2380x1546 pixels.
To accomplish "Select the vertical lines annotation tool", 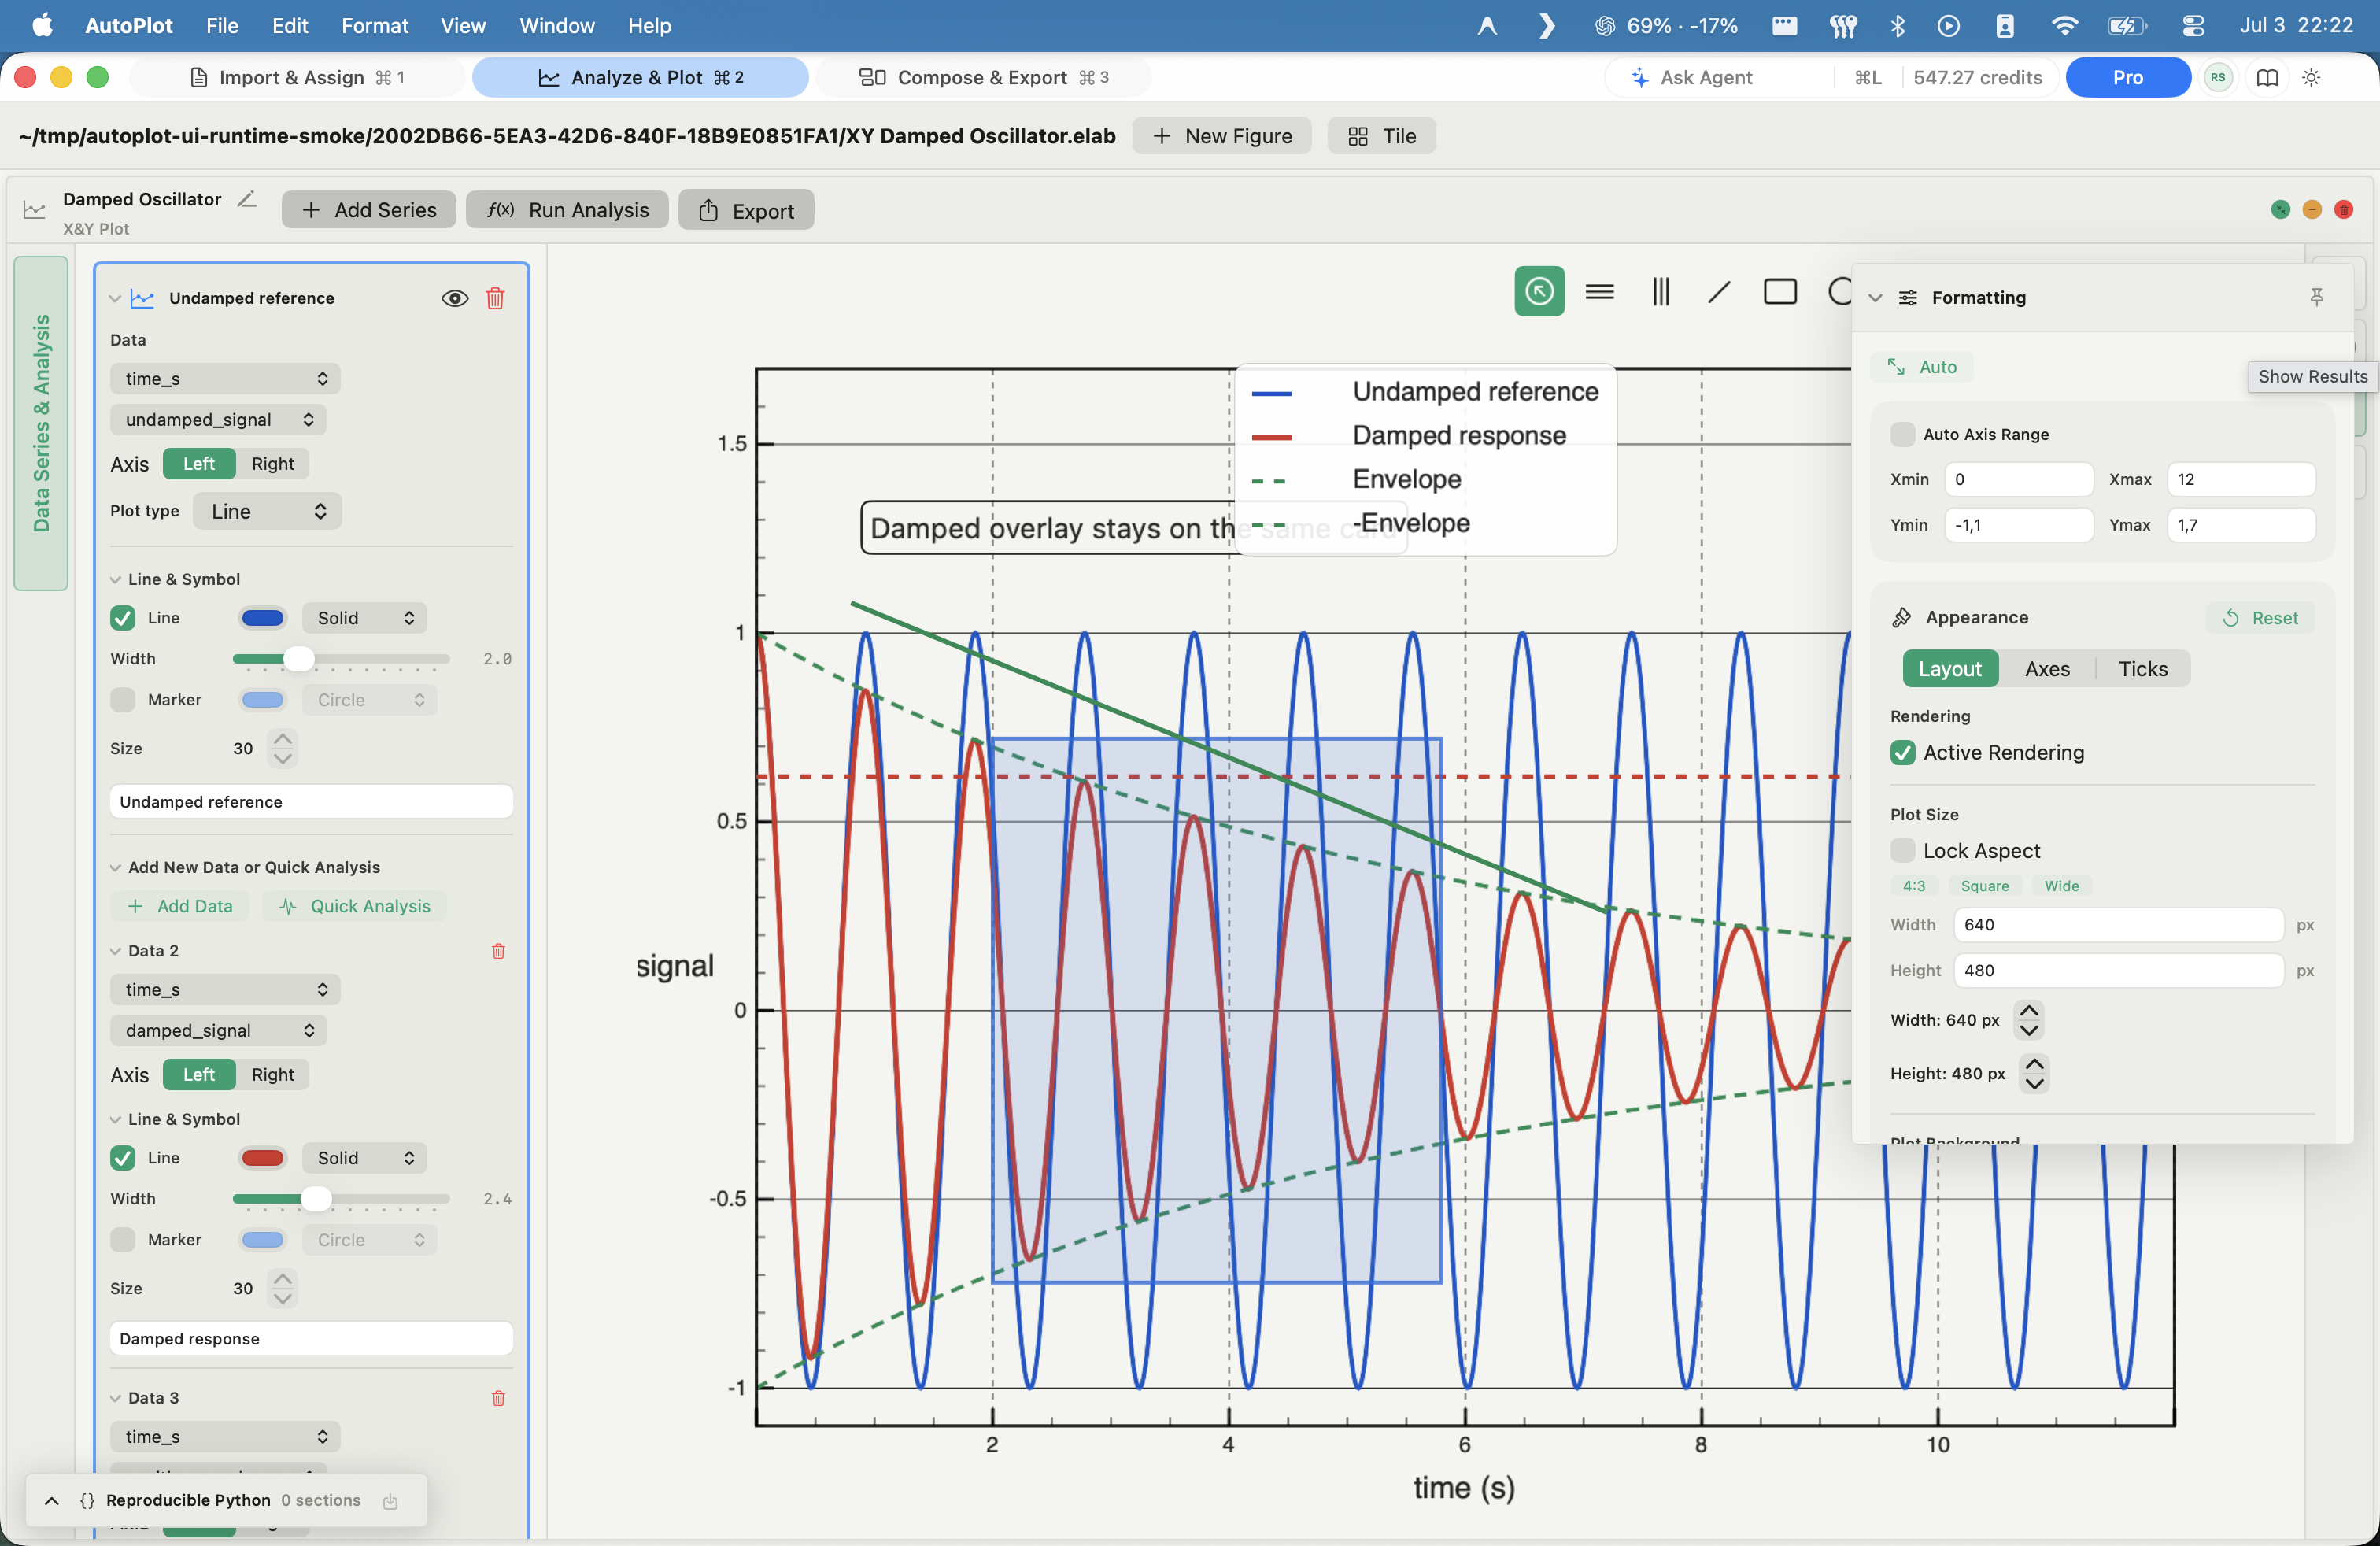I will coord(1660,291).
